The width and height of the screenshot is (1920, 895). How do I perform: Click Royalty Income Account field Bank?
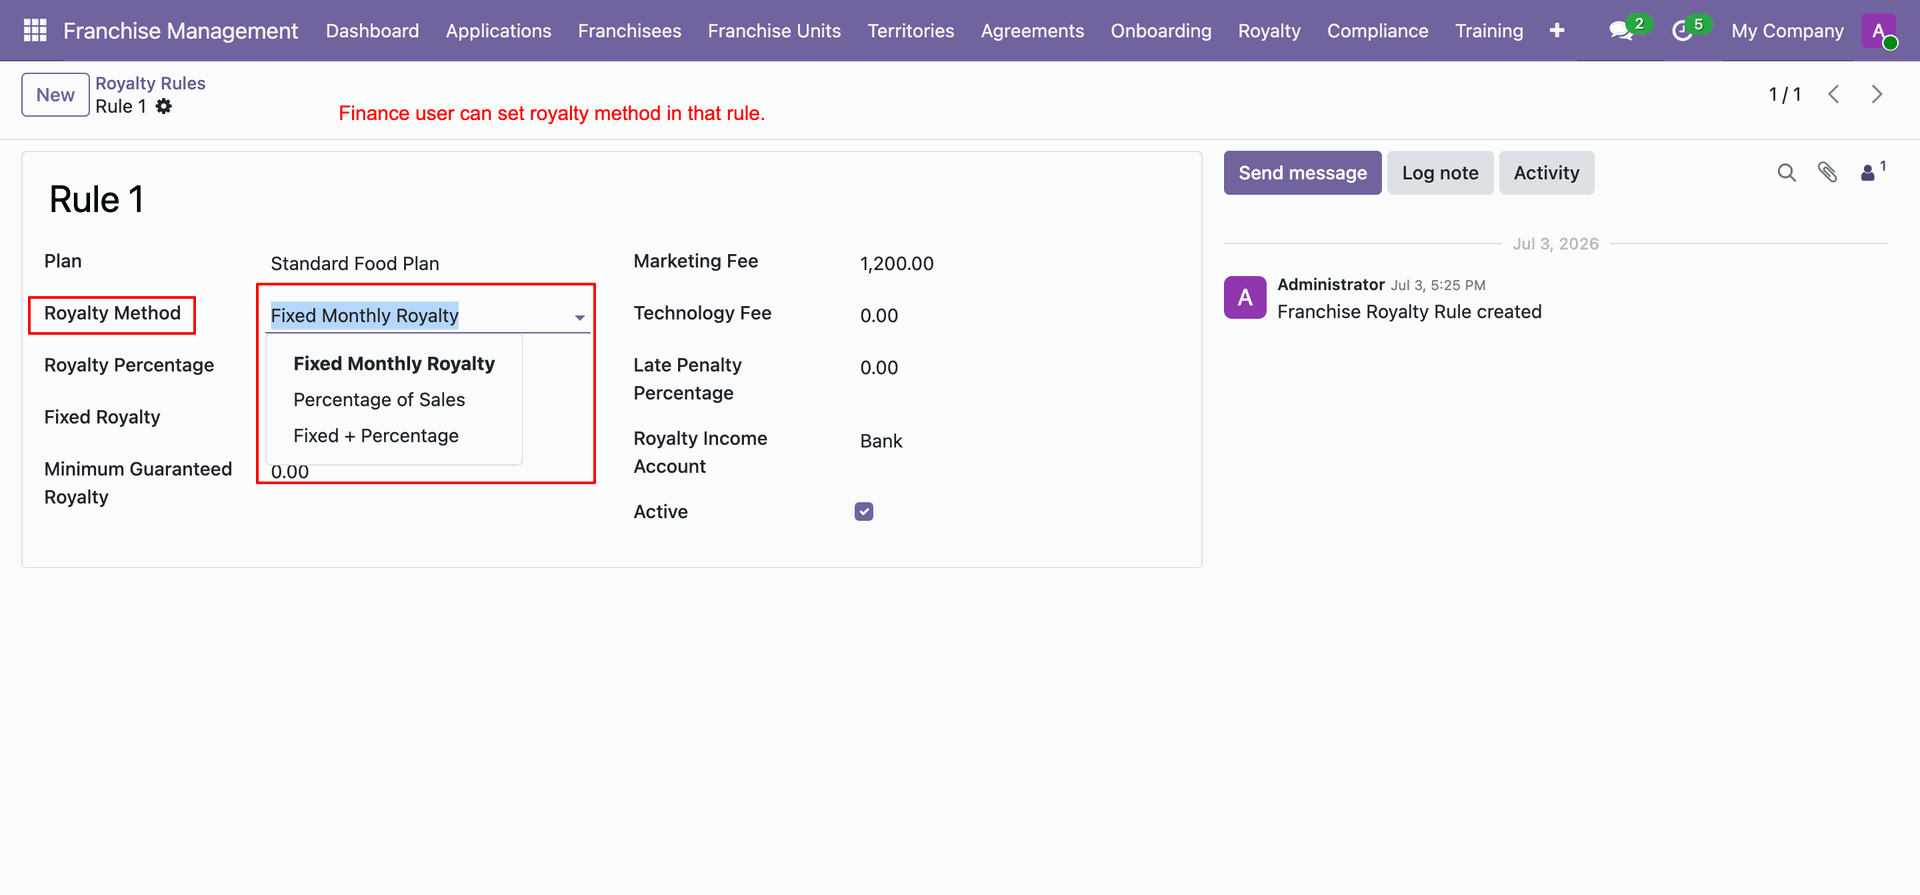coord(881,441)
